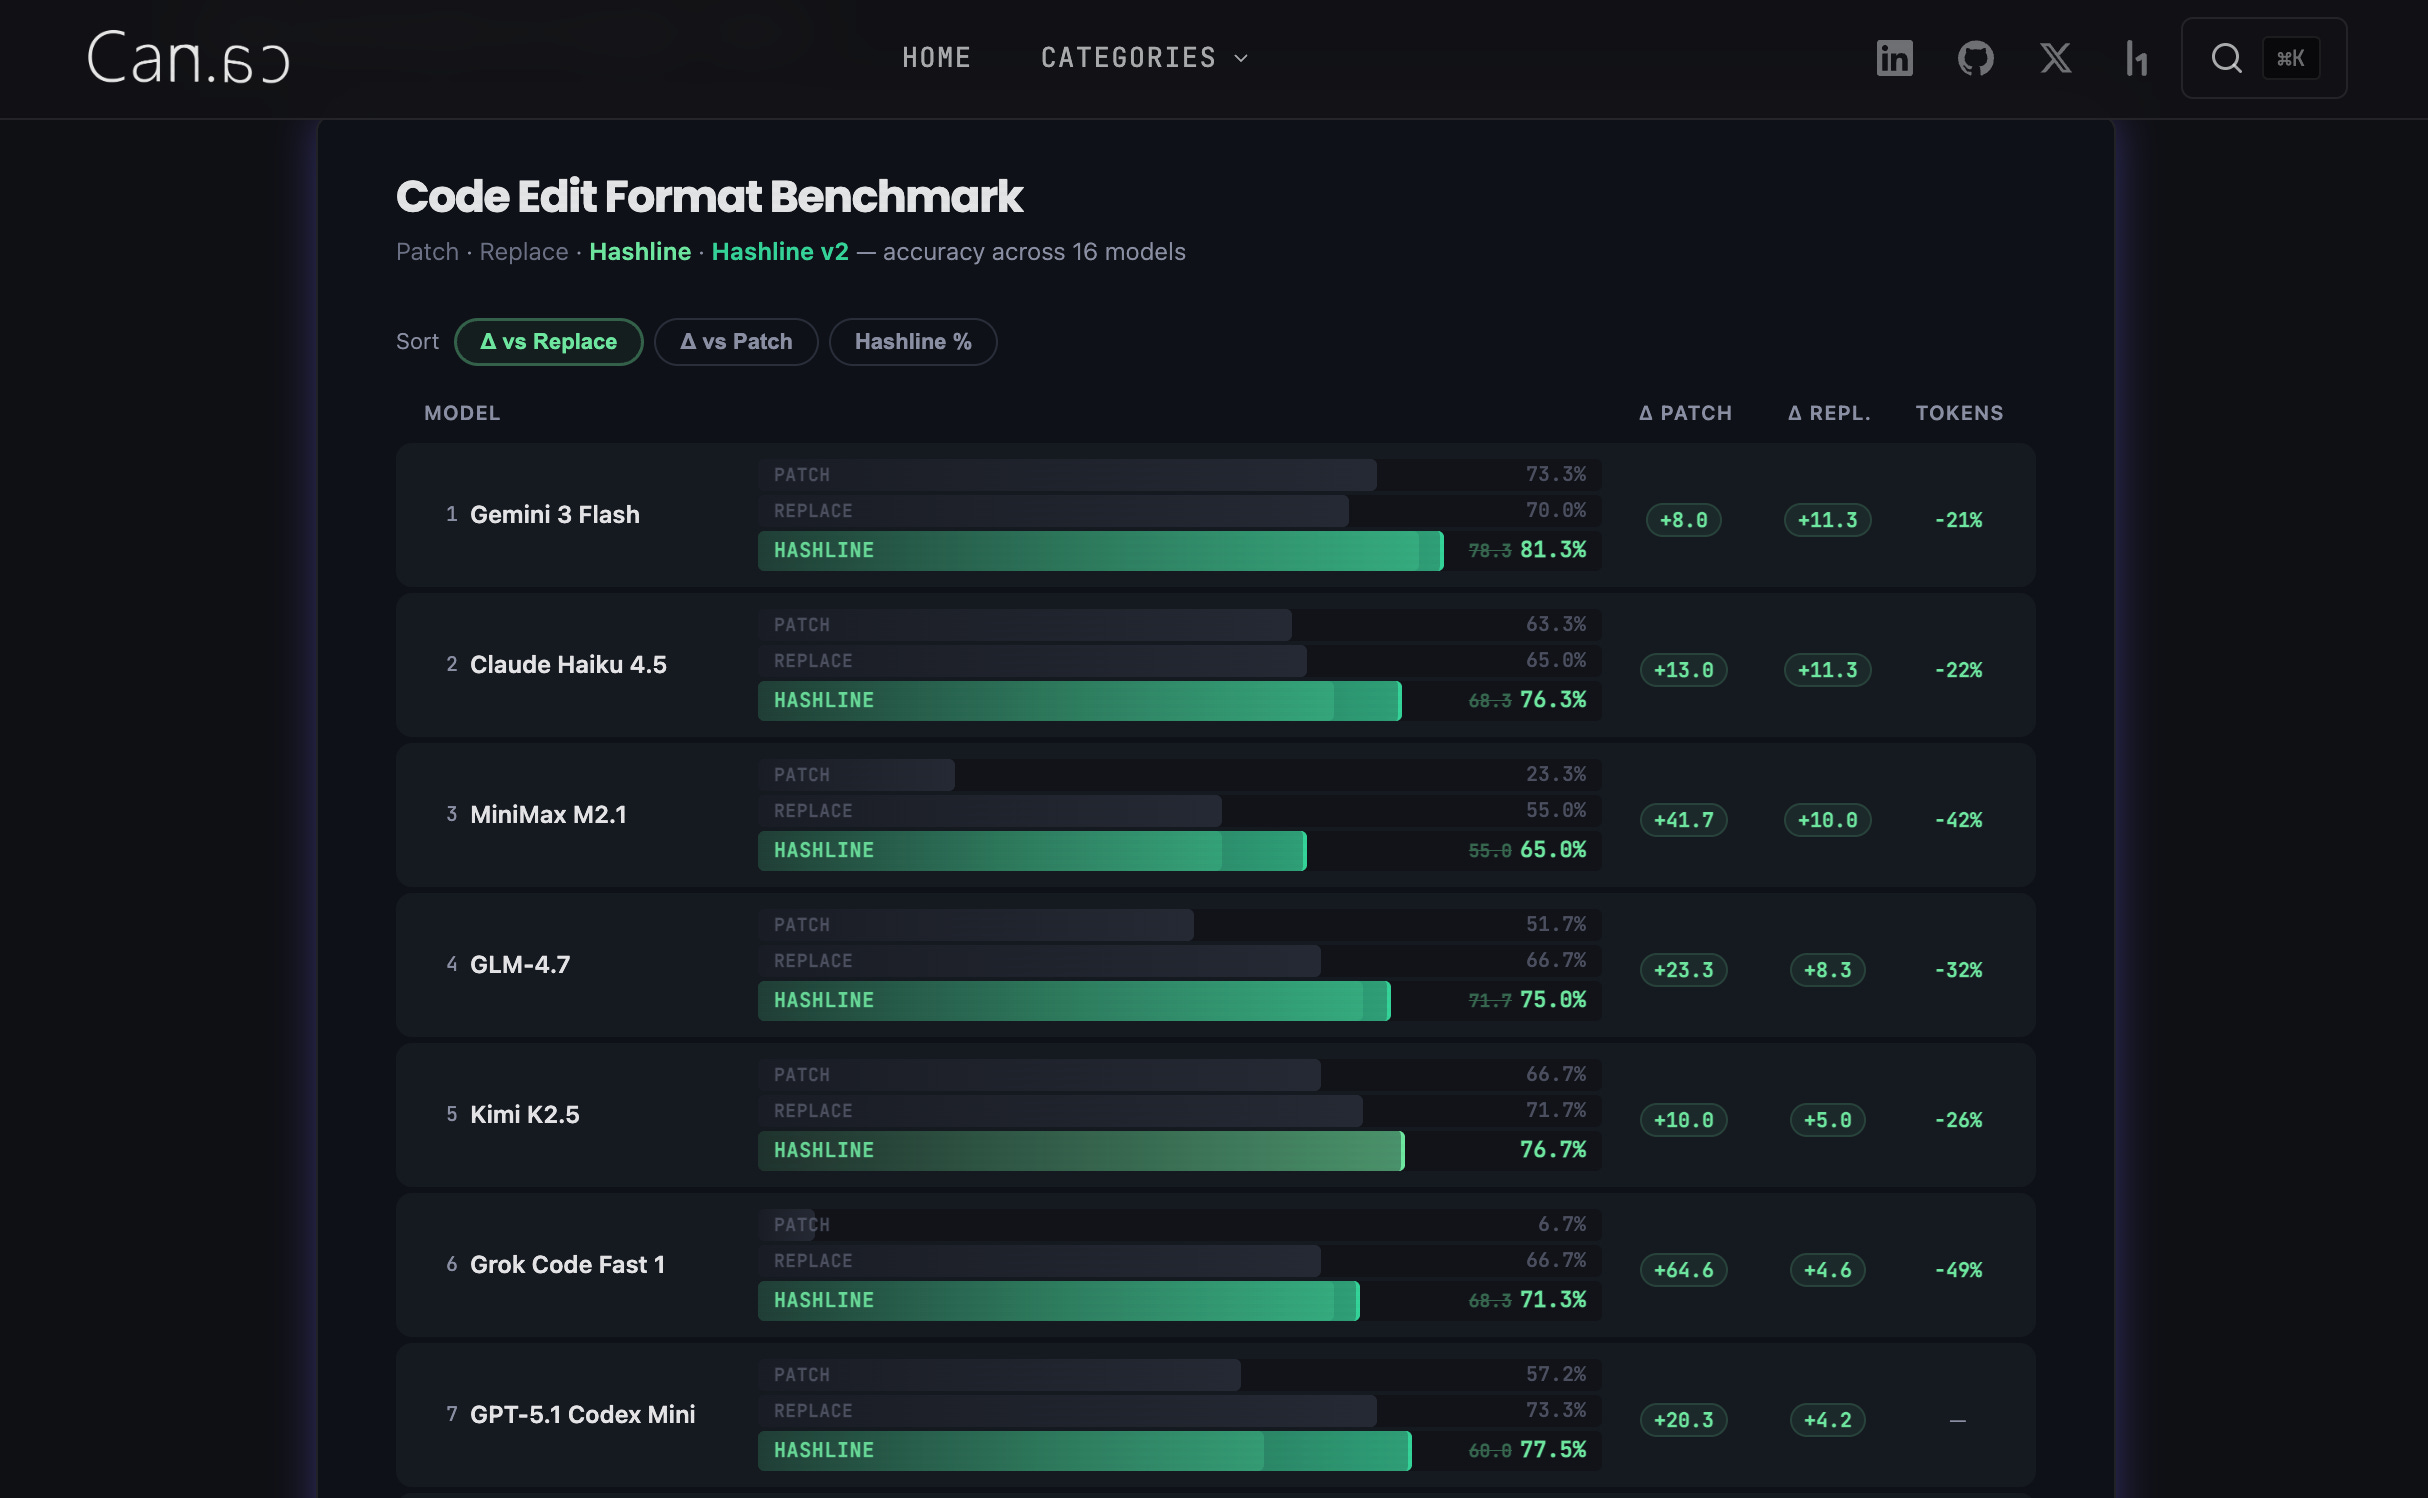
Task: Open the CATEGORIES menu item
Action: coord(1128,58)
